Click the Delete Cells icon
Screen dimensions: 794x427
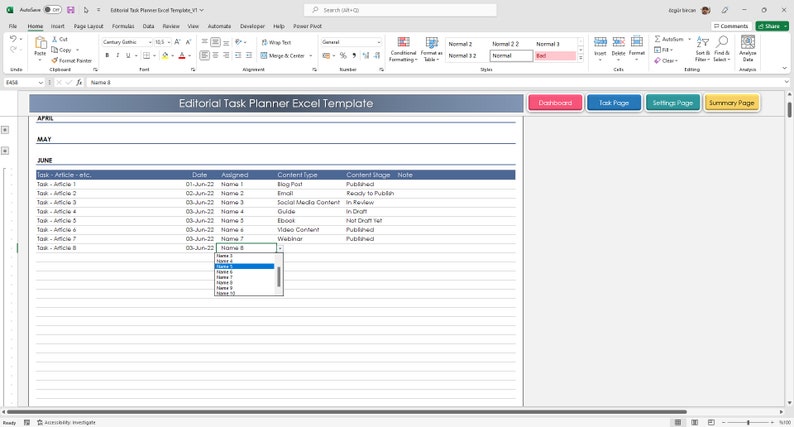pyautogui.click(x=618, y=42)
